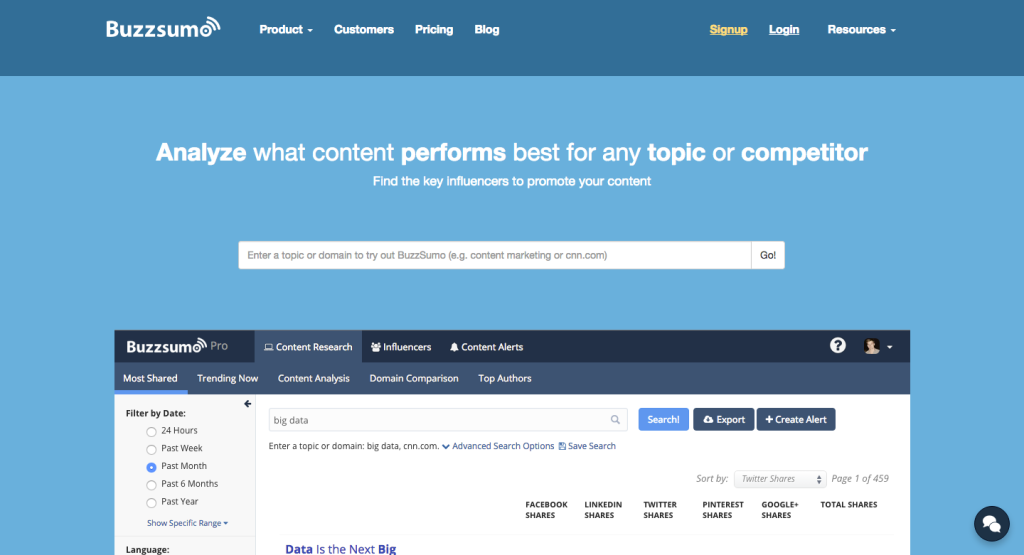Select the Most Shared sub-tab
Image resolution: width=1024 pixels, height=555 pixels.
click(x=150, y=378)
